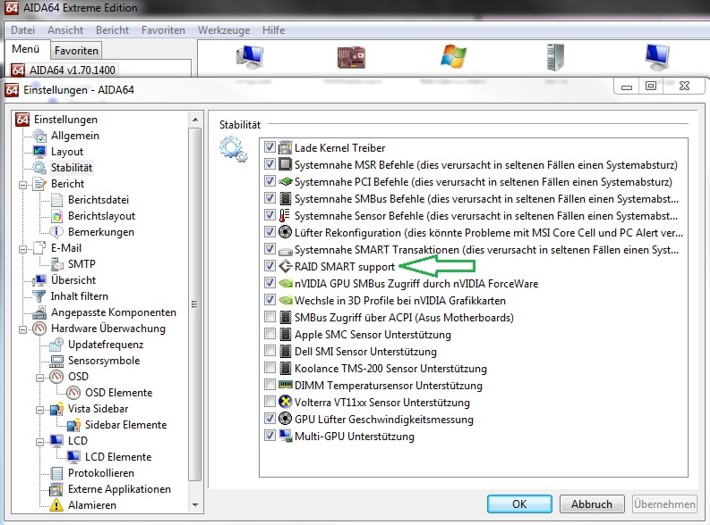Image resolution: width=710 pixels, height=525 pixels.
Task: Select Einstellungen root tree item
Action: point(66,120)
